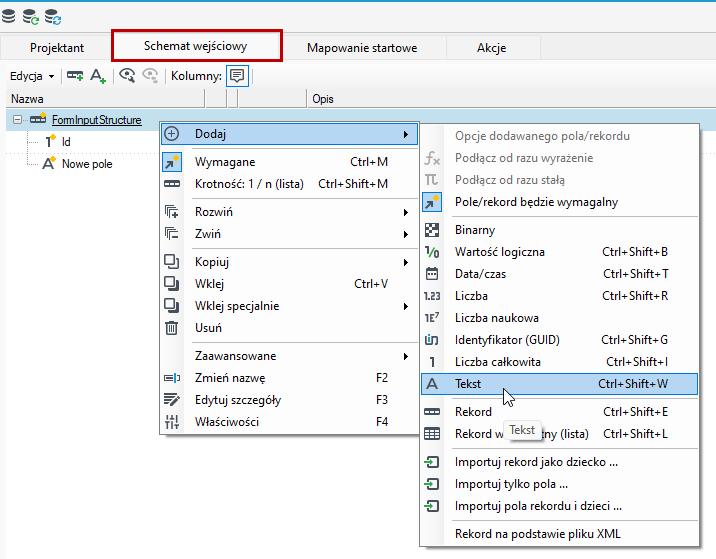Add a Wartość logiczna field
The image size is (716, 559).
point(560,252)
